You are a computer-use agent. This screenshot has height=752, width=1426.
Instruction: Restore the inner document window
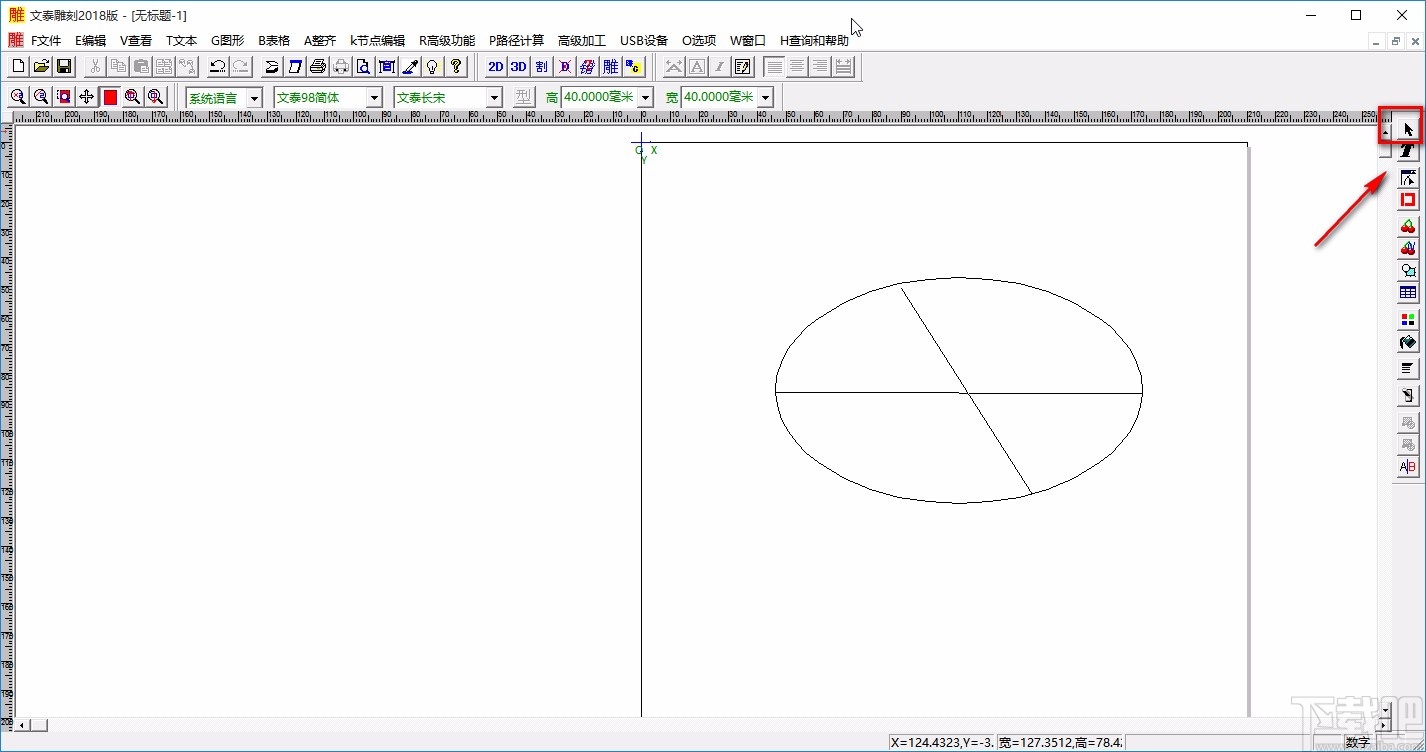[1396, 41]
